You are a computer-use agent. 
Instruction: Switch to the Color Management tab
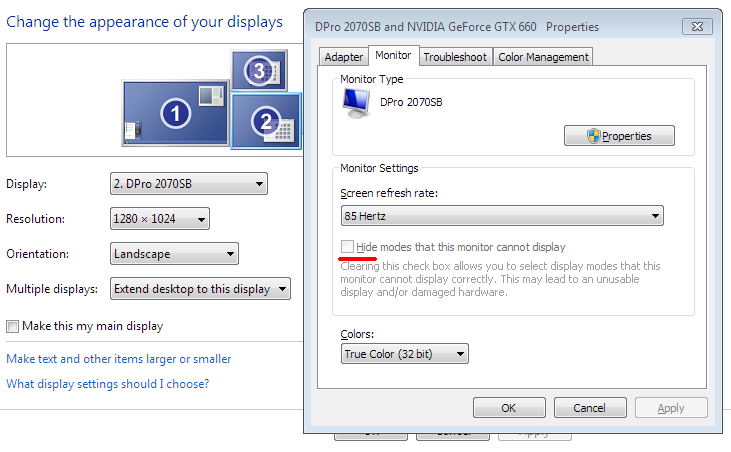tap(543, 57)
